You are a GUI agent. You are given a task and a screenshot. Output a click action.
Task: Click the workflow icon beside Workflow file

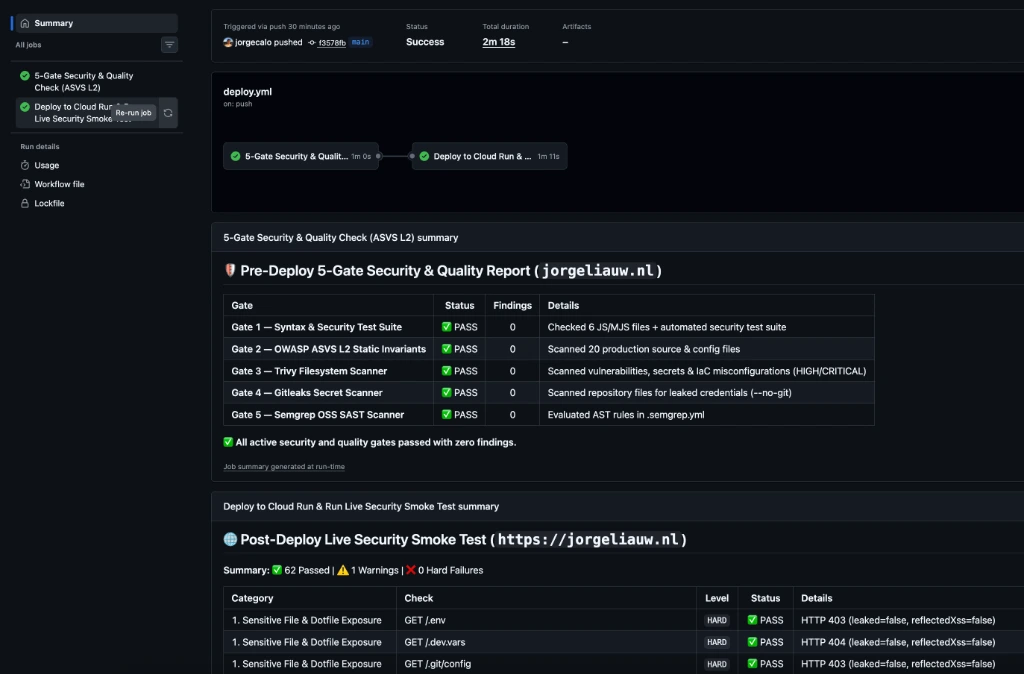click(25, 184)
